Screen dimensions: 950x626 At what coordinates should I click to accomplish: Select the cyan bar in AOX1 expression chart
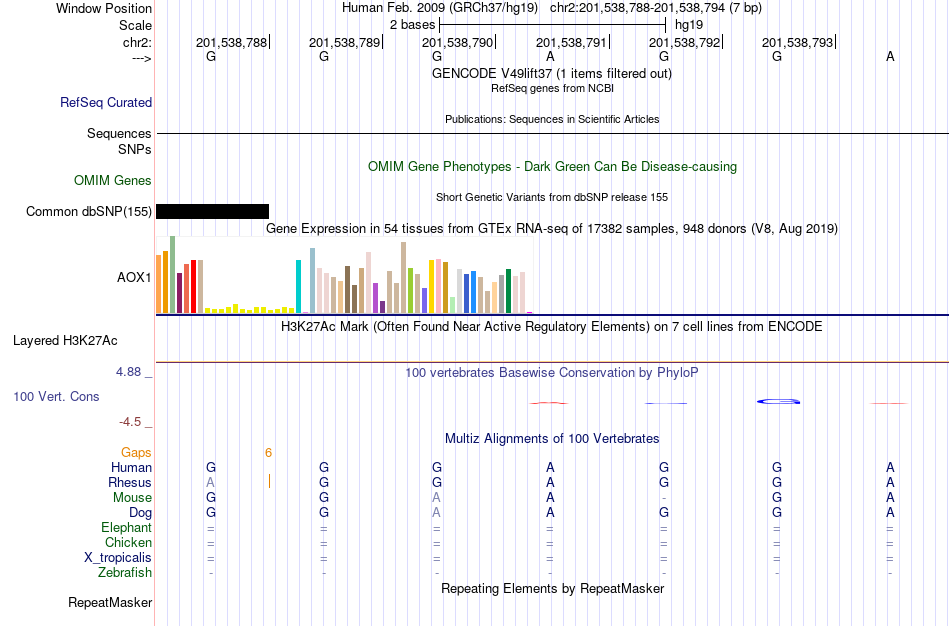[x=298, y=286]
